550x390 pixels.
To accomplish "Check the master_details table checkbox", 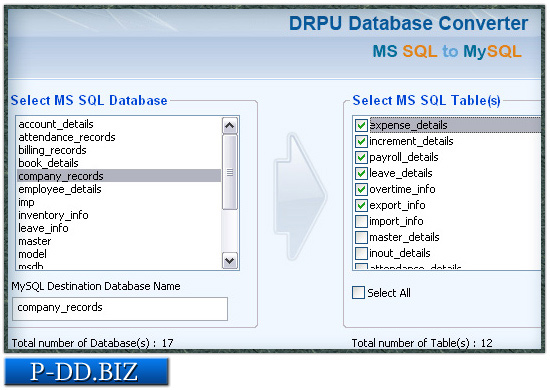I will coord(361,237).
